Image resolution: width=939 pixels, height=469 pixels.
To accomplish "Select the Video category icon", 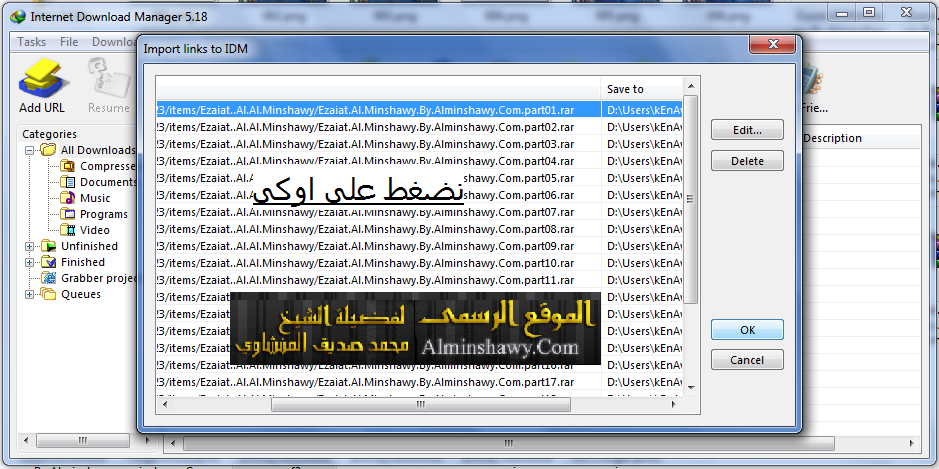I will tap(68, 230).
